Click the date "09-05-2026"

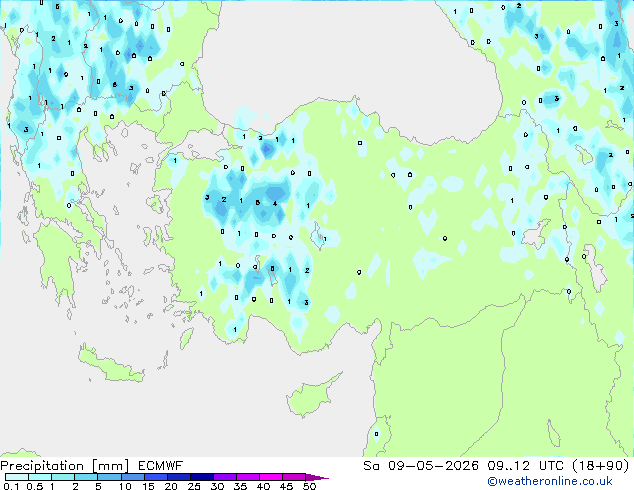click(x=433, y=466)
